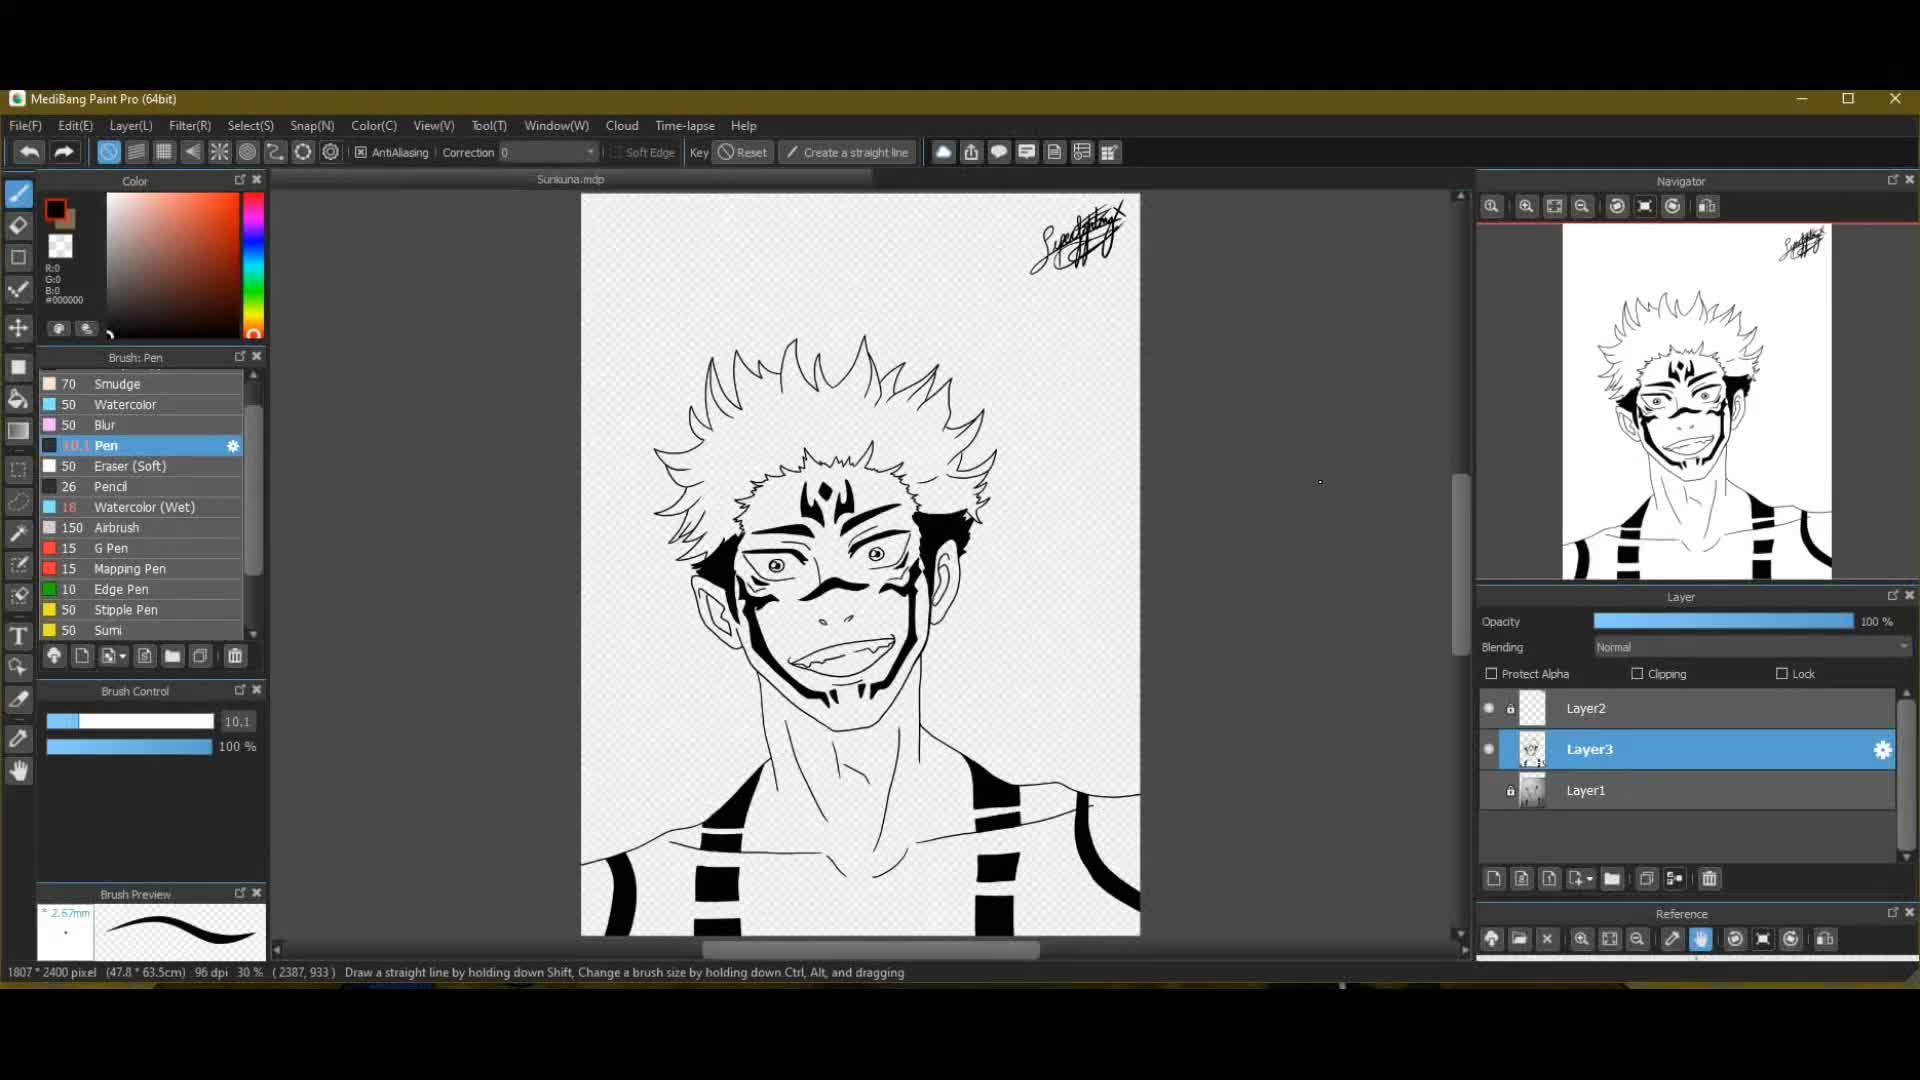This screenshot has width=1920, height=1080.
Task: Zoom in on the Reference panel
Action: point(1581,939)
